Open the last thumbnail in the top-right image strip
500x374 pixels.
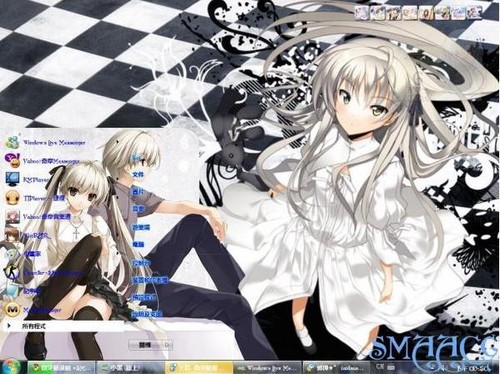click(475, 13)
